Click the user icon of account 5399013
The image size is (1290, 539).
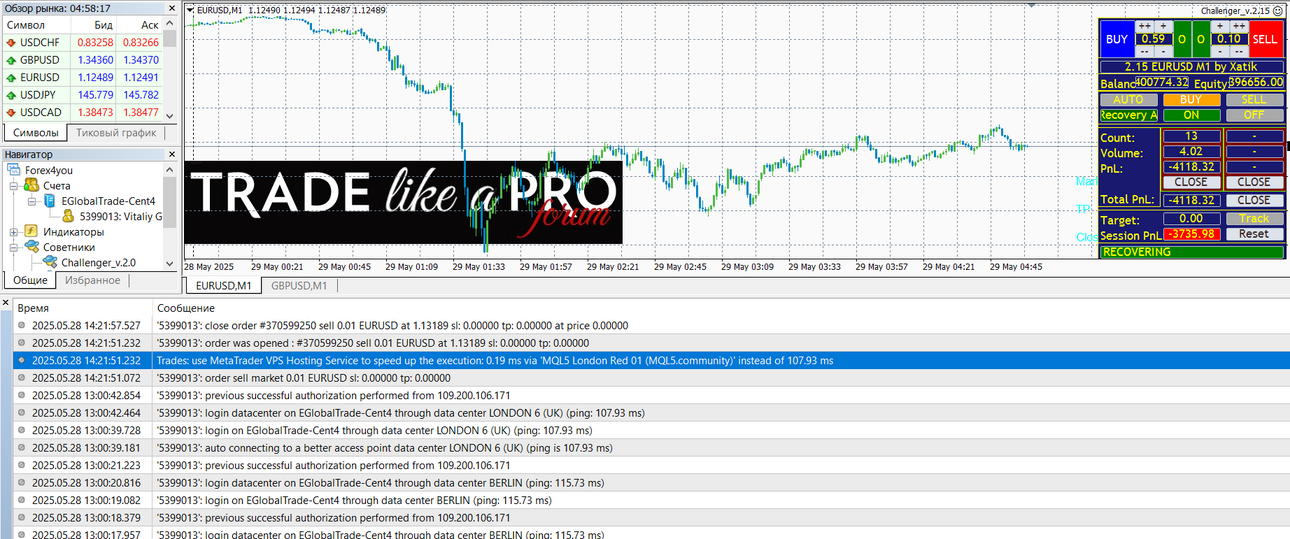[x=68, y=216]
